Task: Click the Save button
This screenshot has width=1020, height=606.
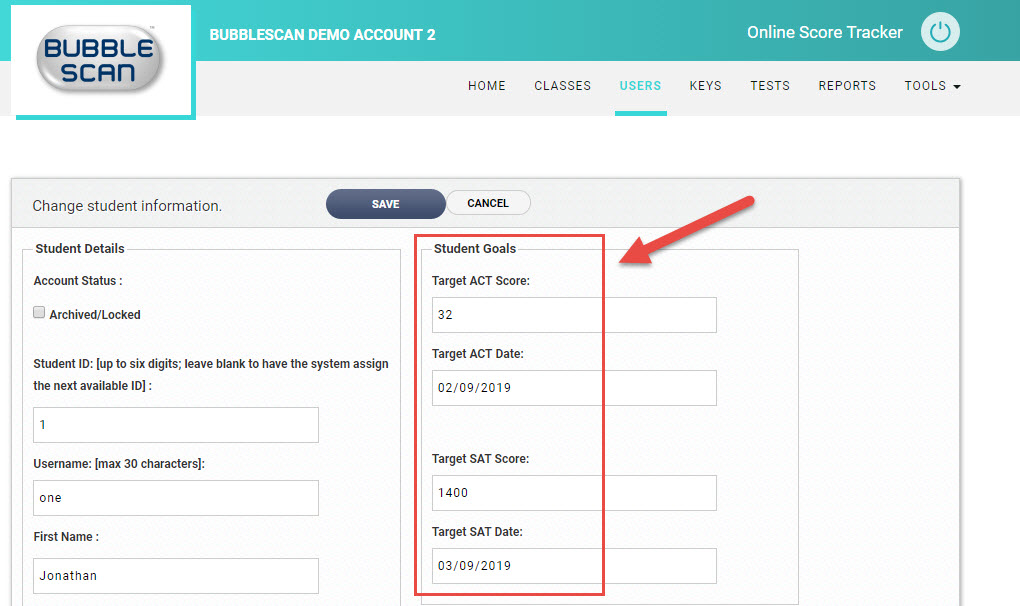Action: [386, 204]
